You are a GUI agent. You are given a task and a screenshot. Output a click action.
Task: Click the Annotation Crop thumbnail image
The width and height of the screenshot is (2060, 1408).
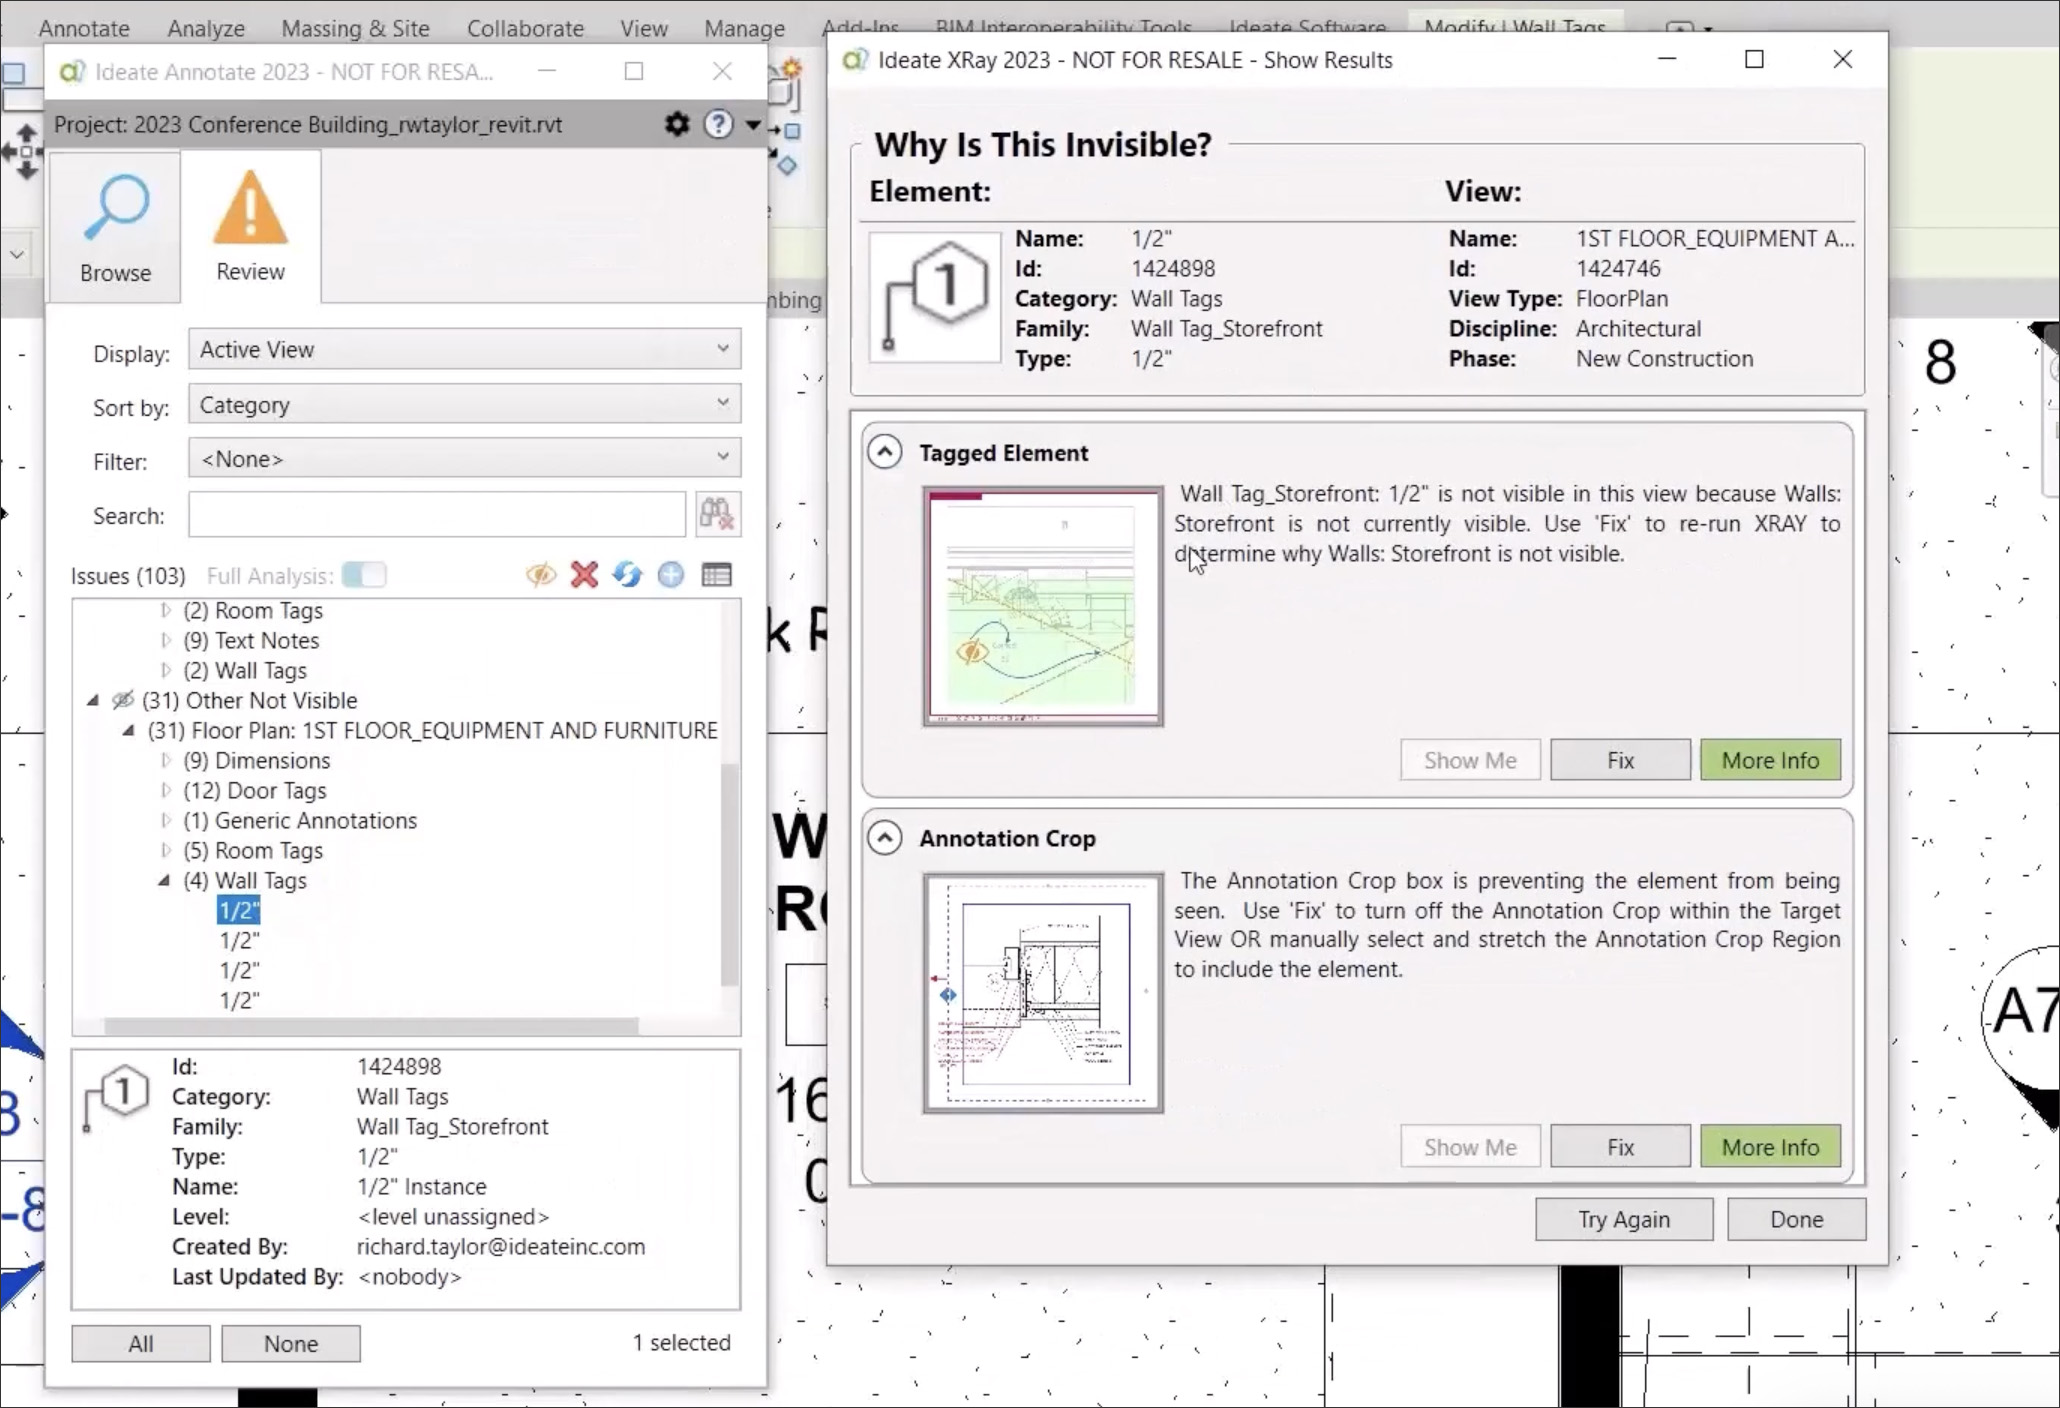(1043, 993)
